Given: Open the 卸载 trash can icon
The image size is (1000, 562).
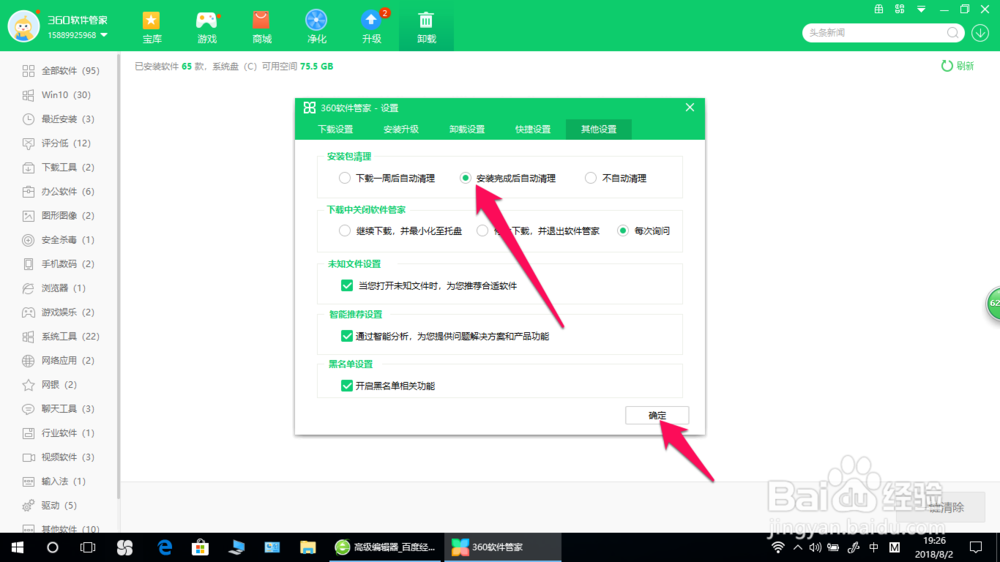Looking at the screenshot, I should click(426, 20).
